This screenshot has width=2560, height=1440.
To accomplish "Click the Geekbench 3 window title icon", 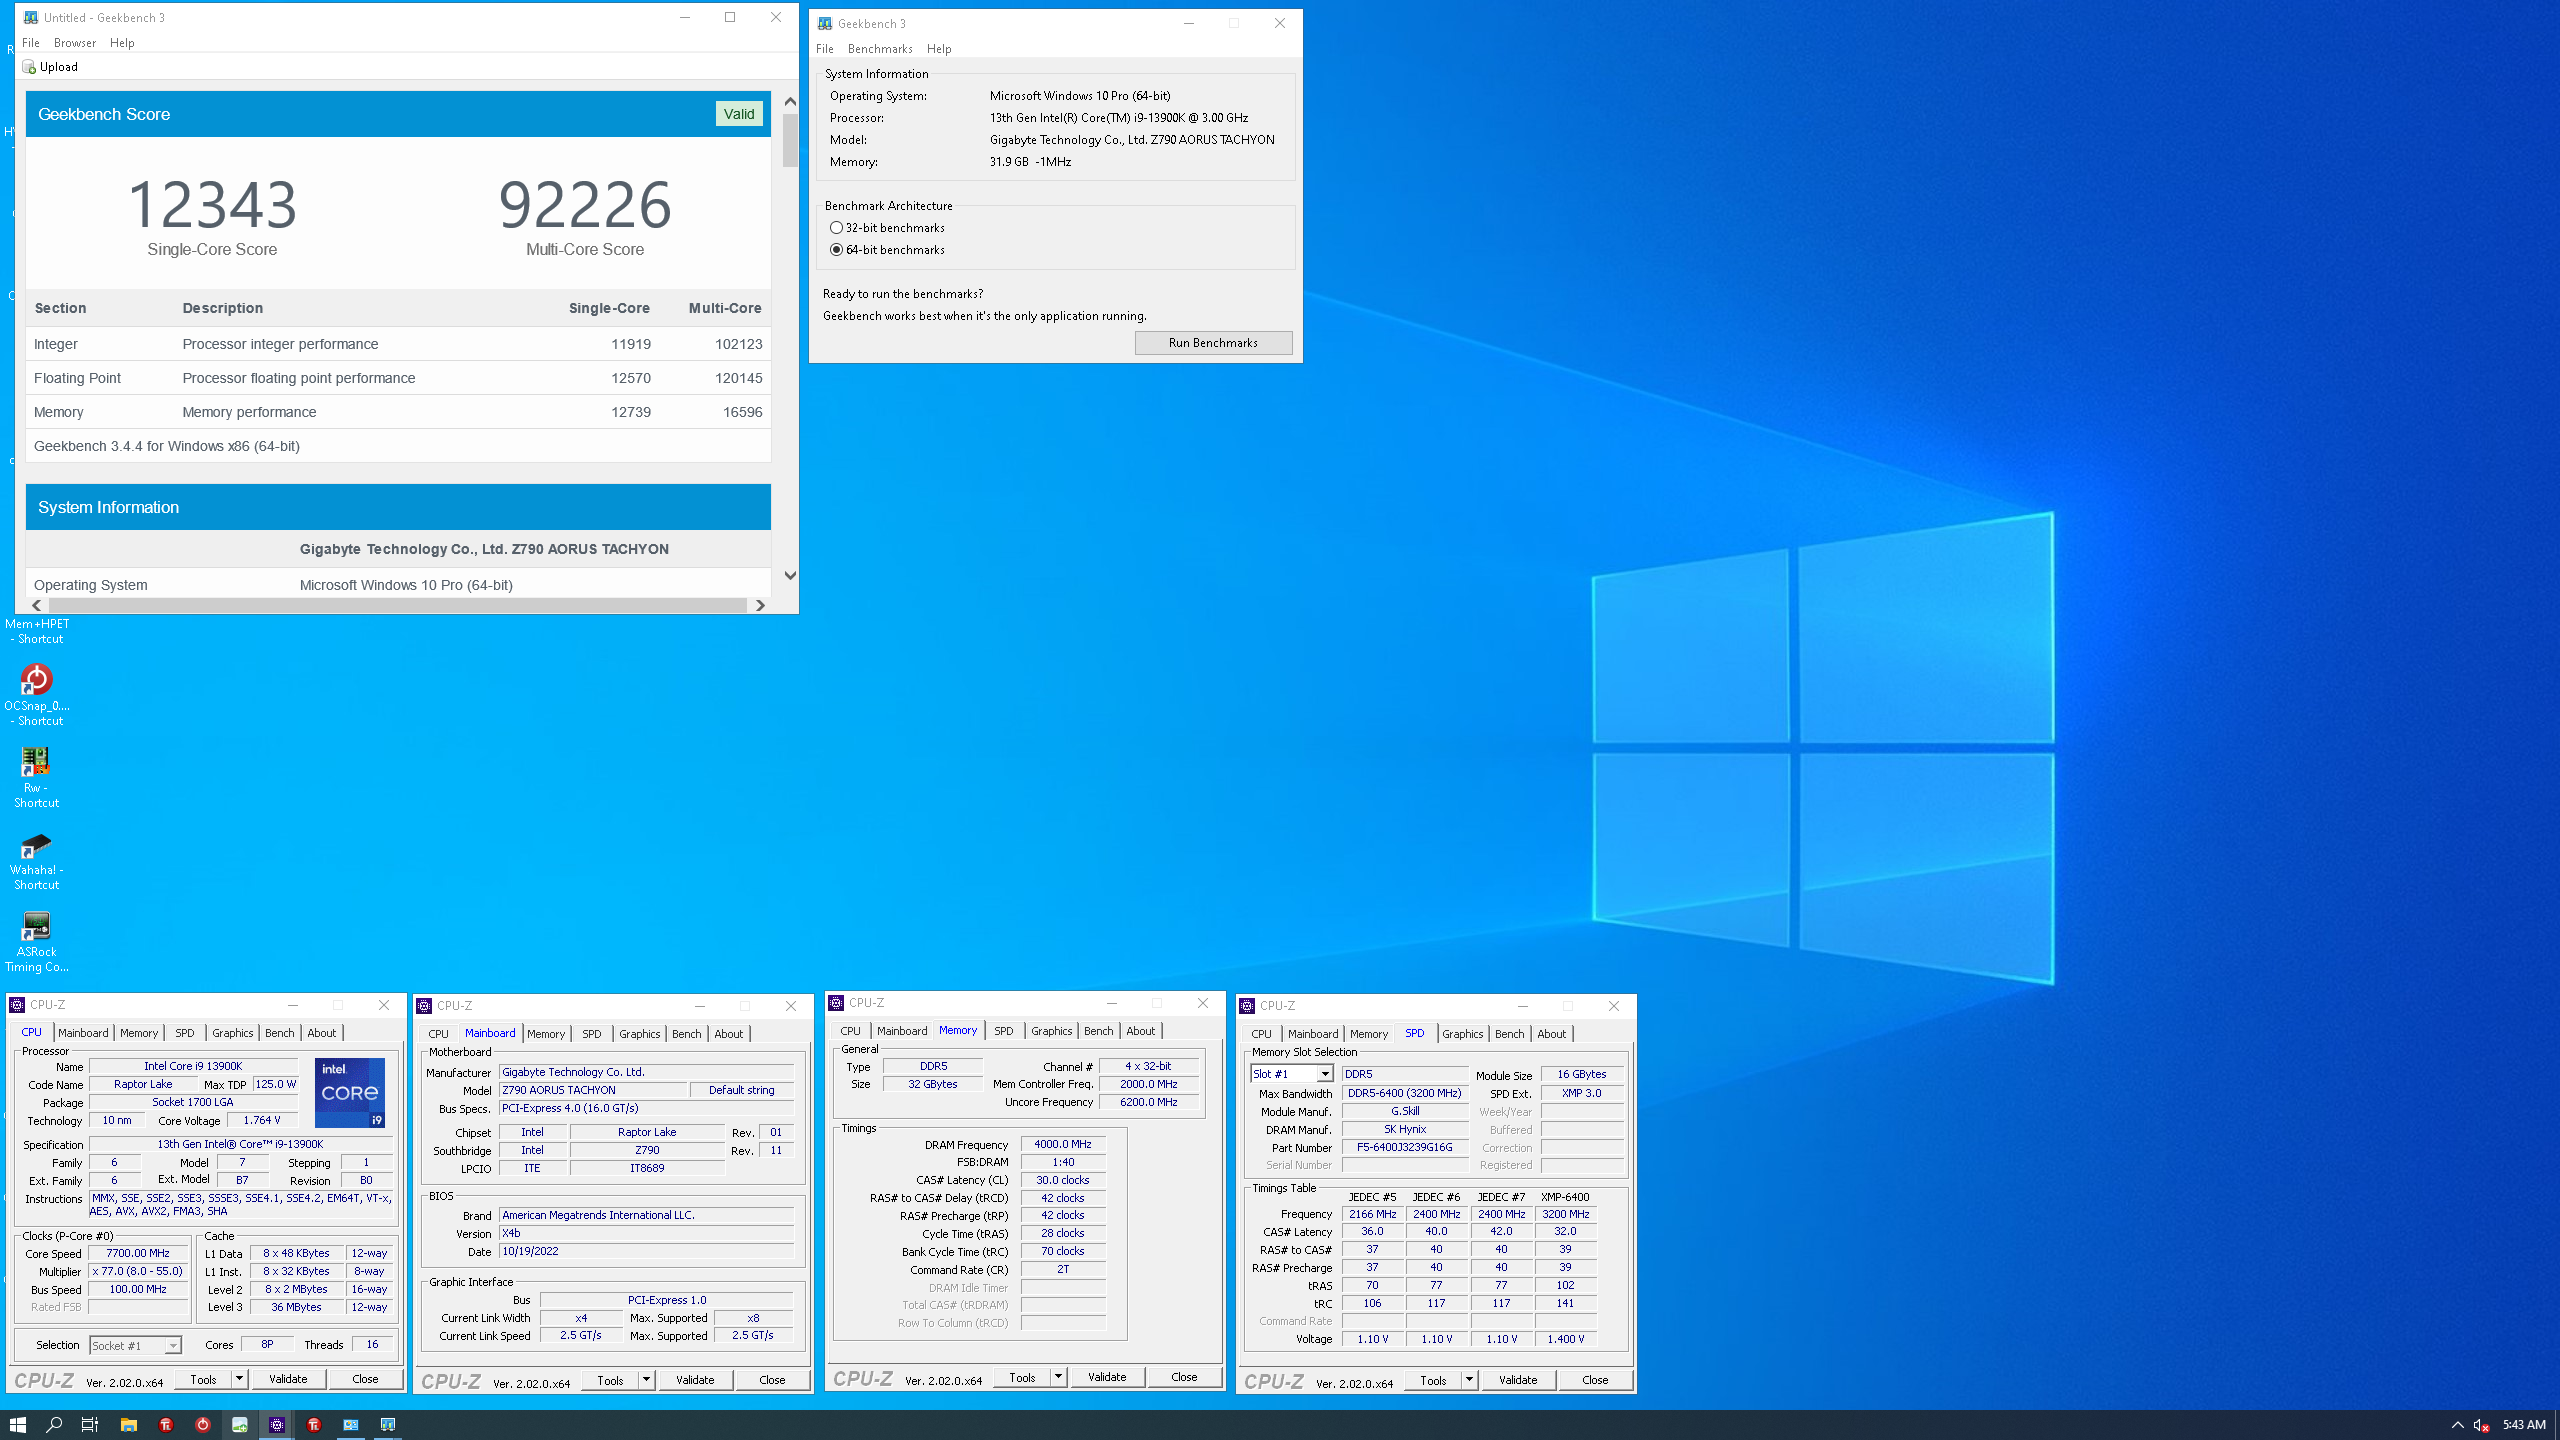I will coord(825,24).
